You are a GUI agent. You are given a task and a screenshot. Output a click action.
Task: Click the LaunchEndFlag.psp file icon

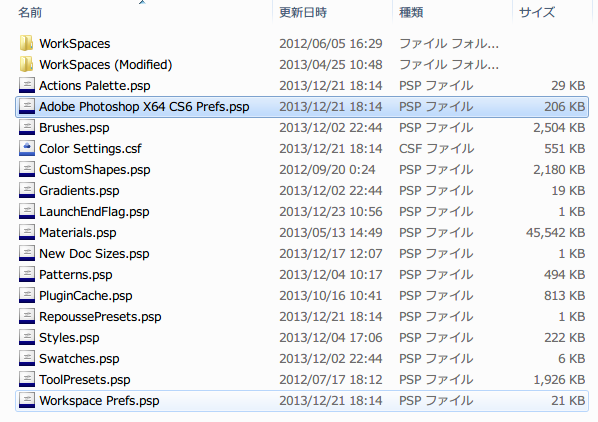pyautogui.click(x=27, y=211)
